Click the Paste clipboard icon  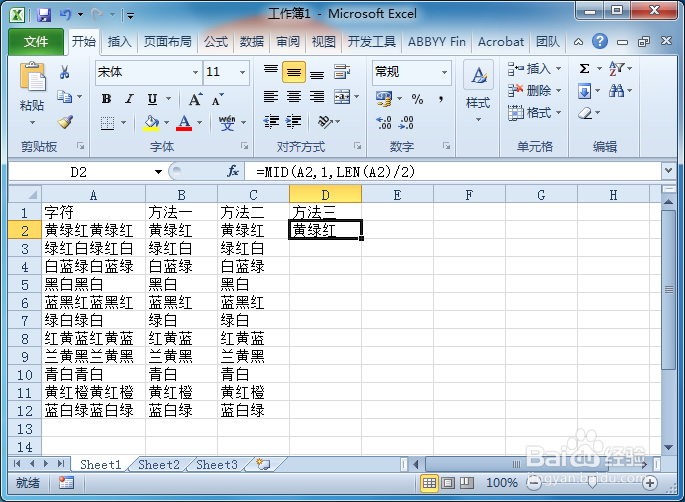pyautogui.click(x=32, y=76)
